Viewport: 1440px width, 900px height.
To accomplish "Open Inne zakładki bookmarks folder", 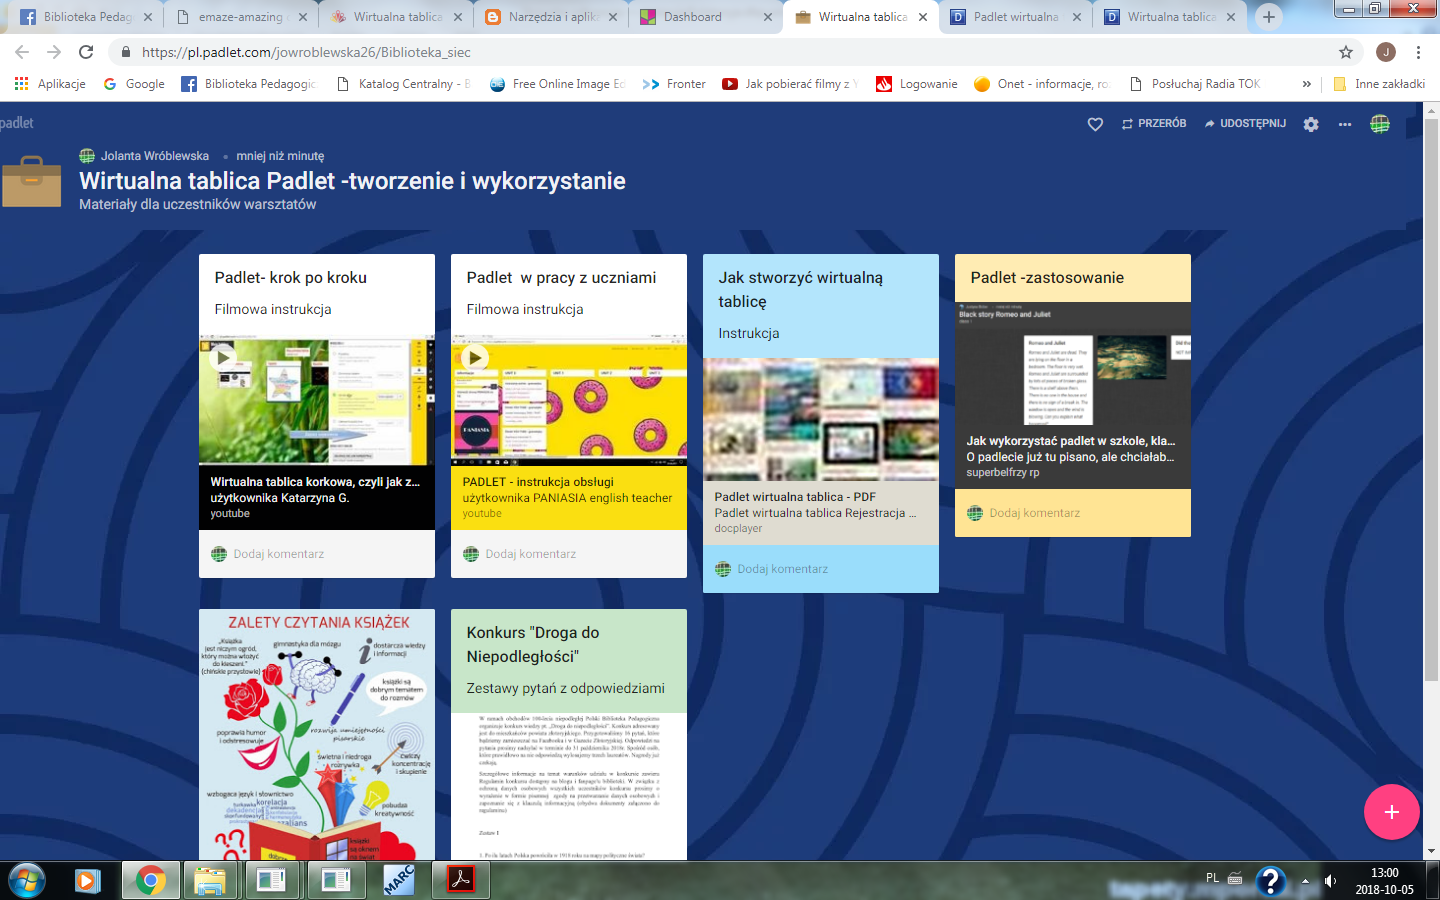I will (x=1379, y=84).
